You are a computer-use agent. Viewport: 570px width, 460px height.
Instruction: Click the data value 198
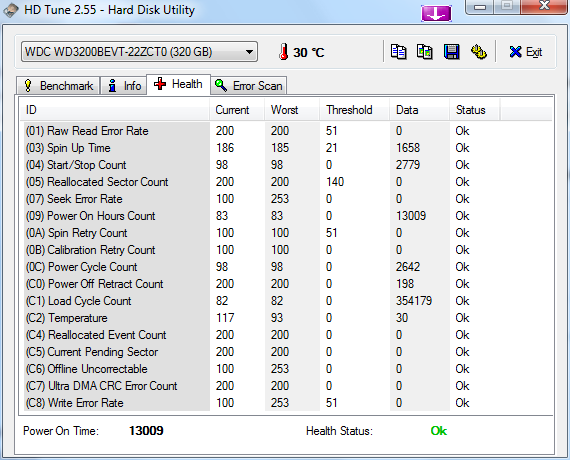tap(405, 284)
